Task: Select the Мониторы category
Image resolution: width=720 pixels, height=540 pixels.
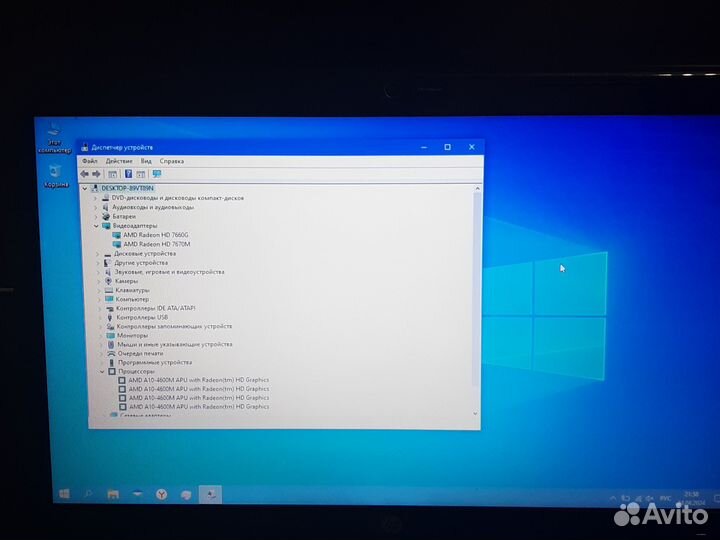Action: 132,335
